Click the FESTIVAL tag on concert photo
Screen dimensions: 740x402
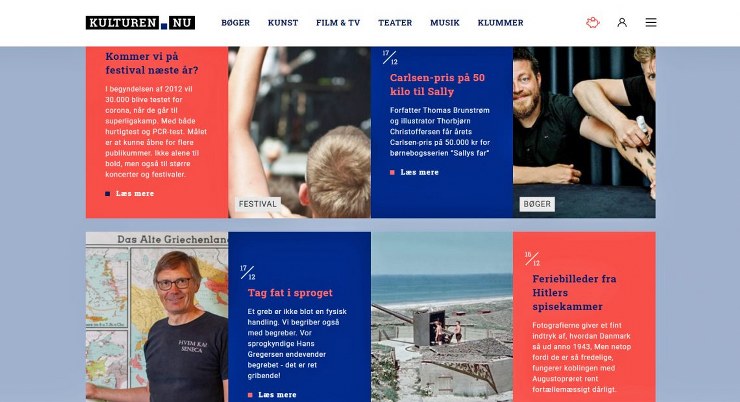click(258, 204)
